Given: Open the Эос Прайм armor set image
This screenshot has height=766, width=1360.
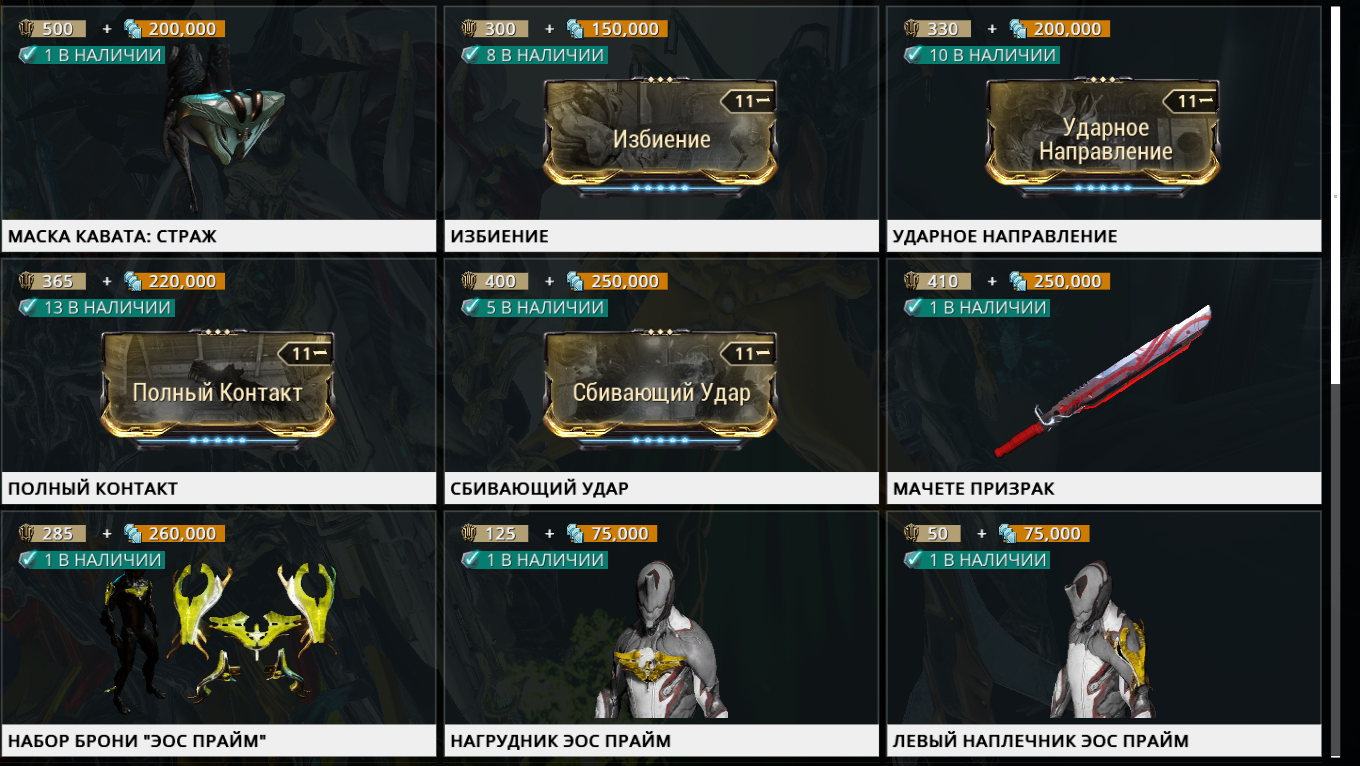Looking at the screenshot, I should point(219,629).
